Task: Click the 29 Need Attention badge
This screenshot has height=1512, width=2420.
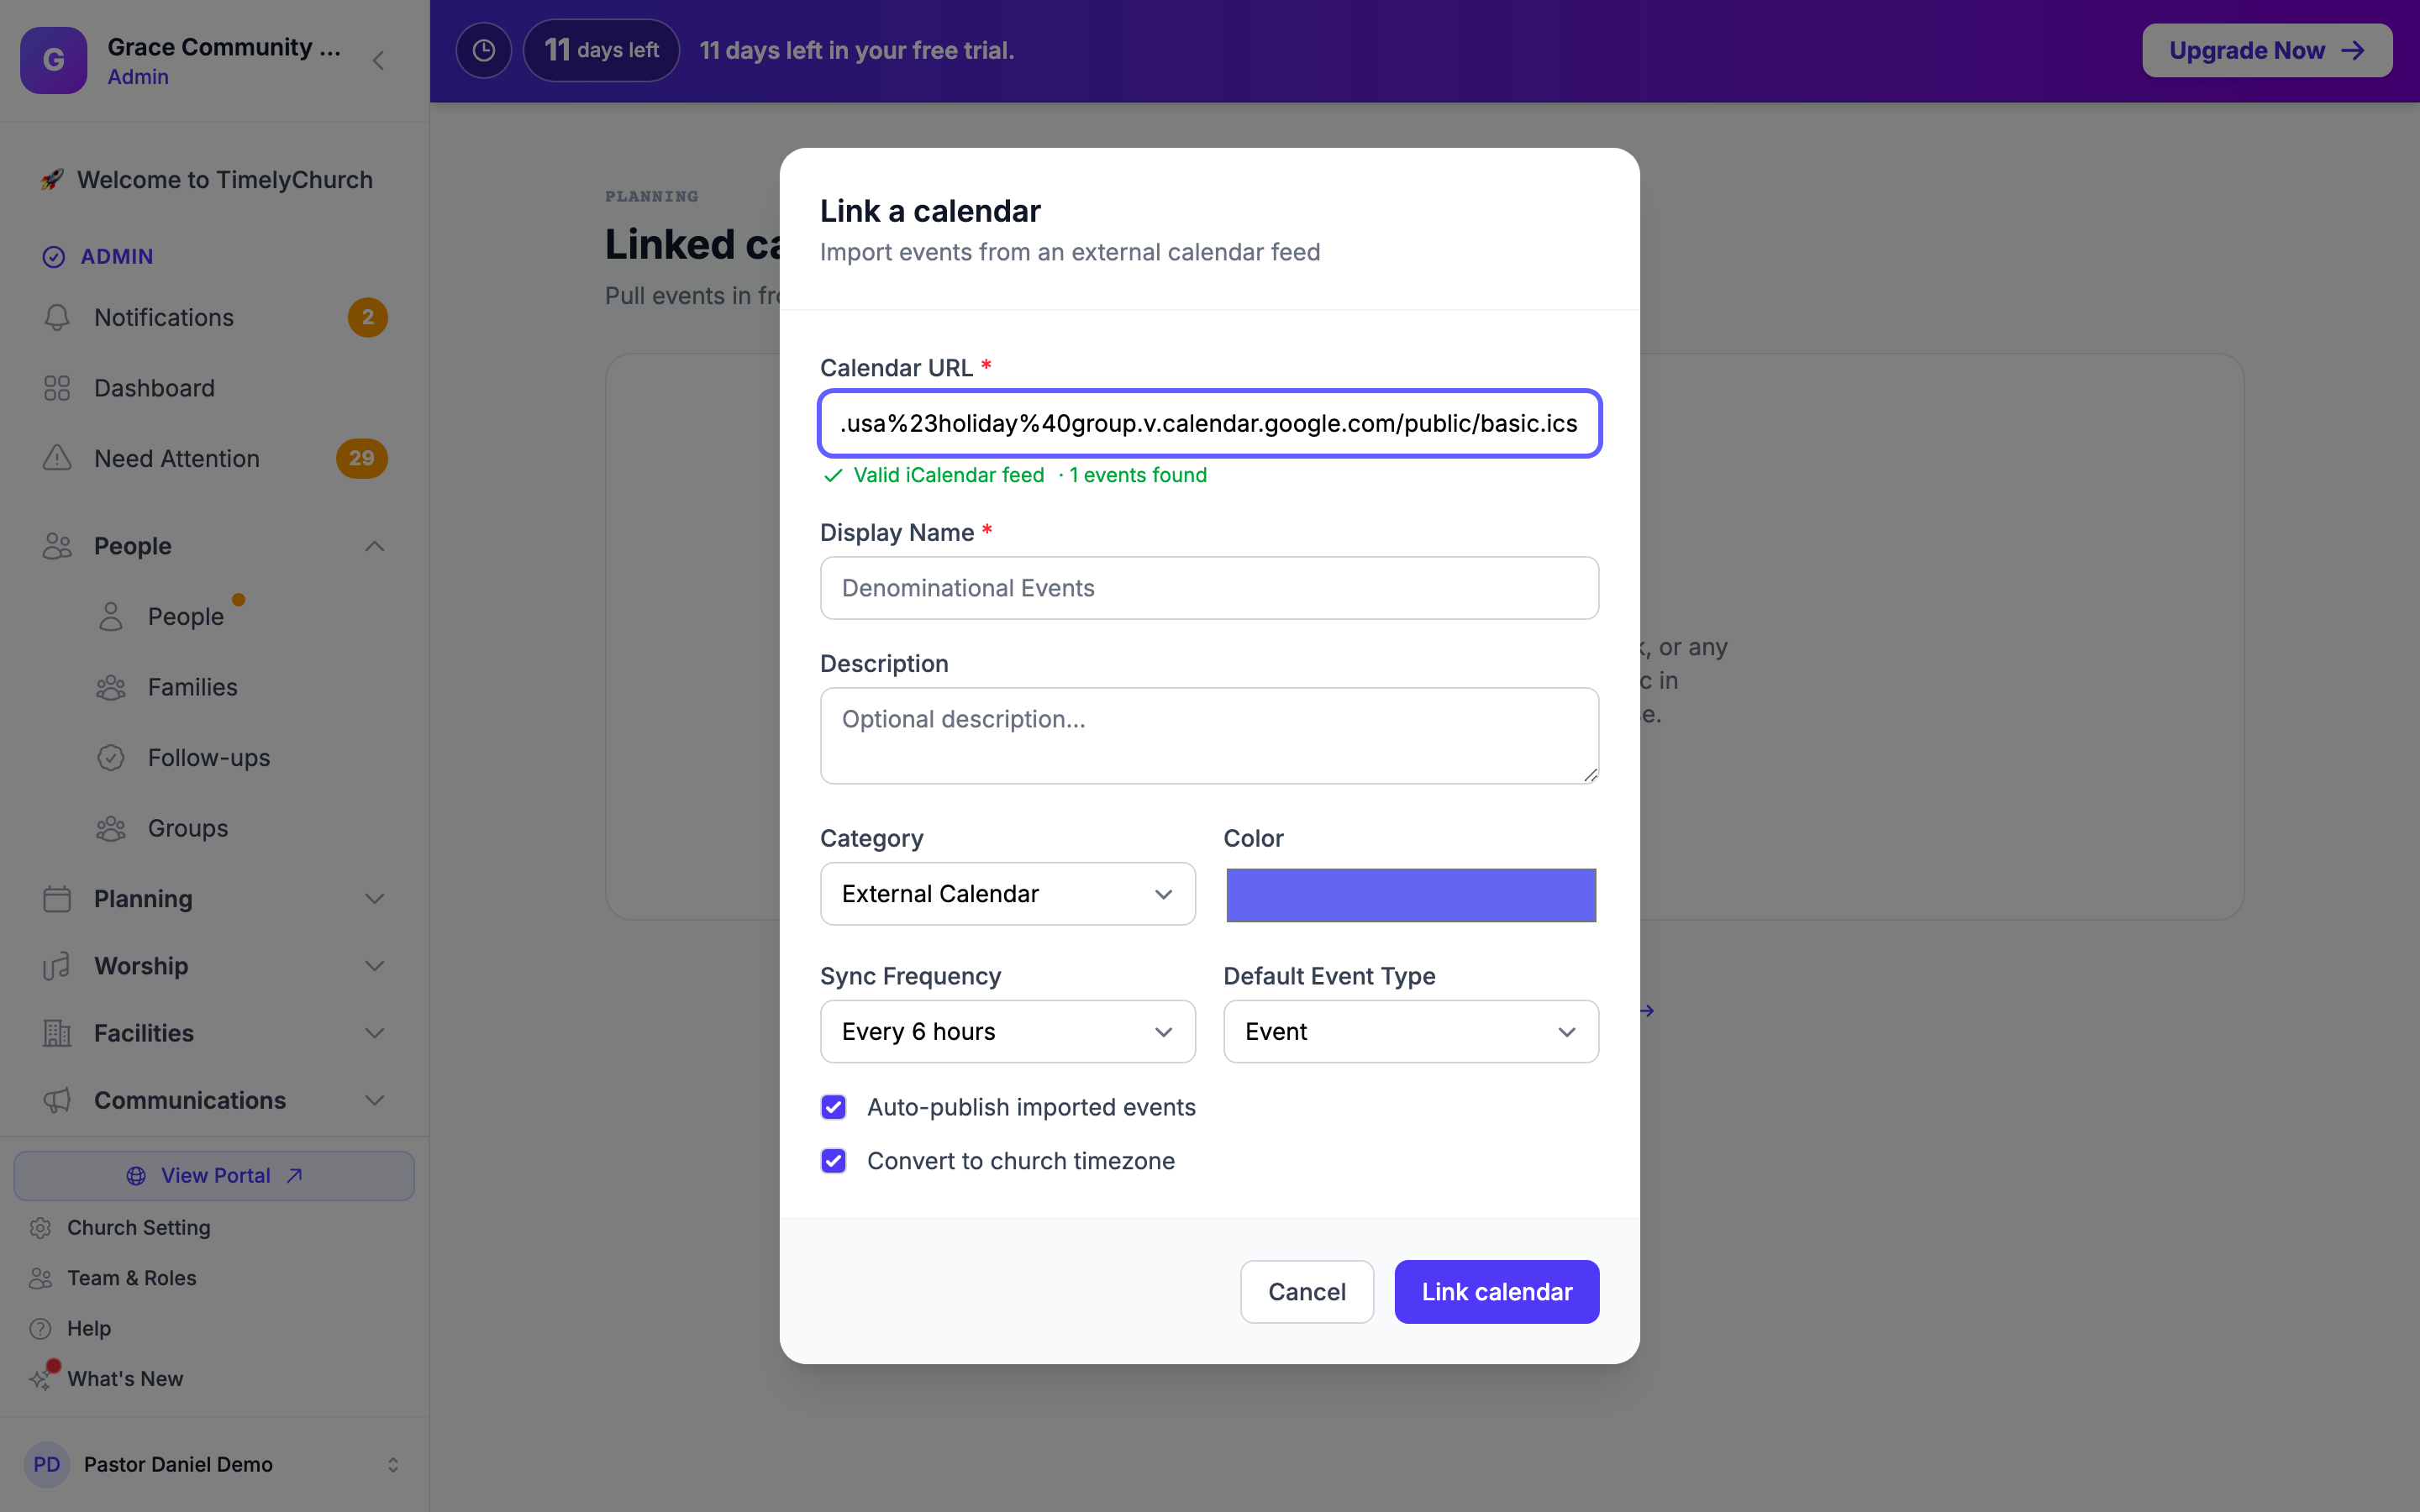Action: pyautogui.click(x=361, y=458)
